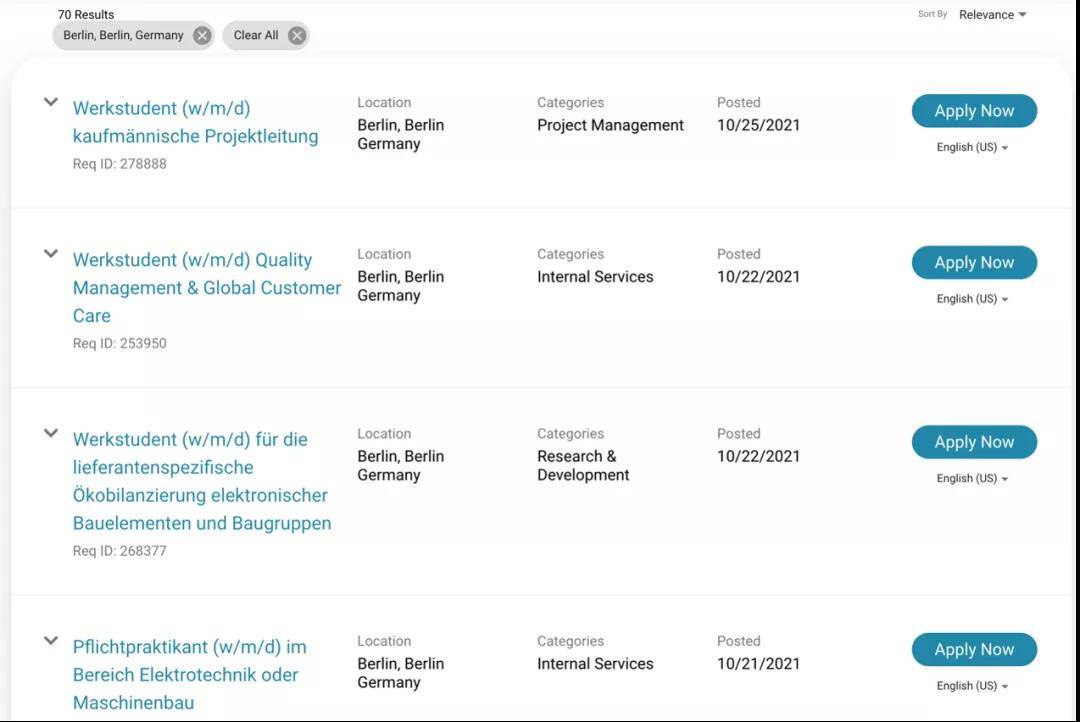Click the Sort By label
The width and height of the screenshot is (1080, 722).
[x=933, y=14]
